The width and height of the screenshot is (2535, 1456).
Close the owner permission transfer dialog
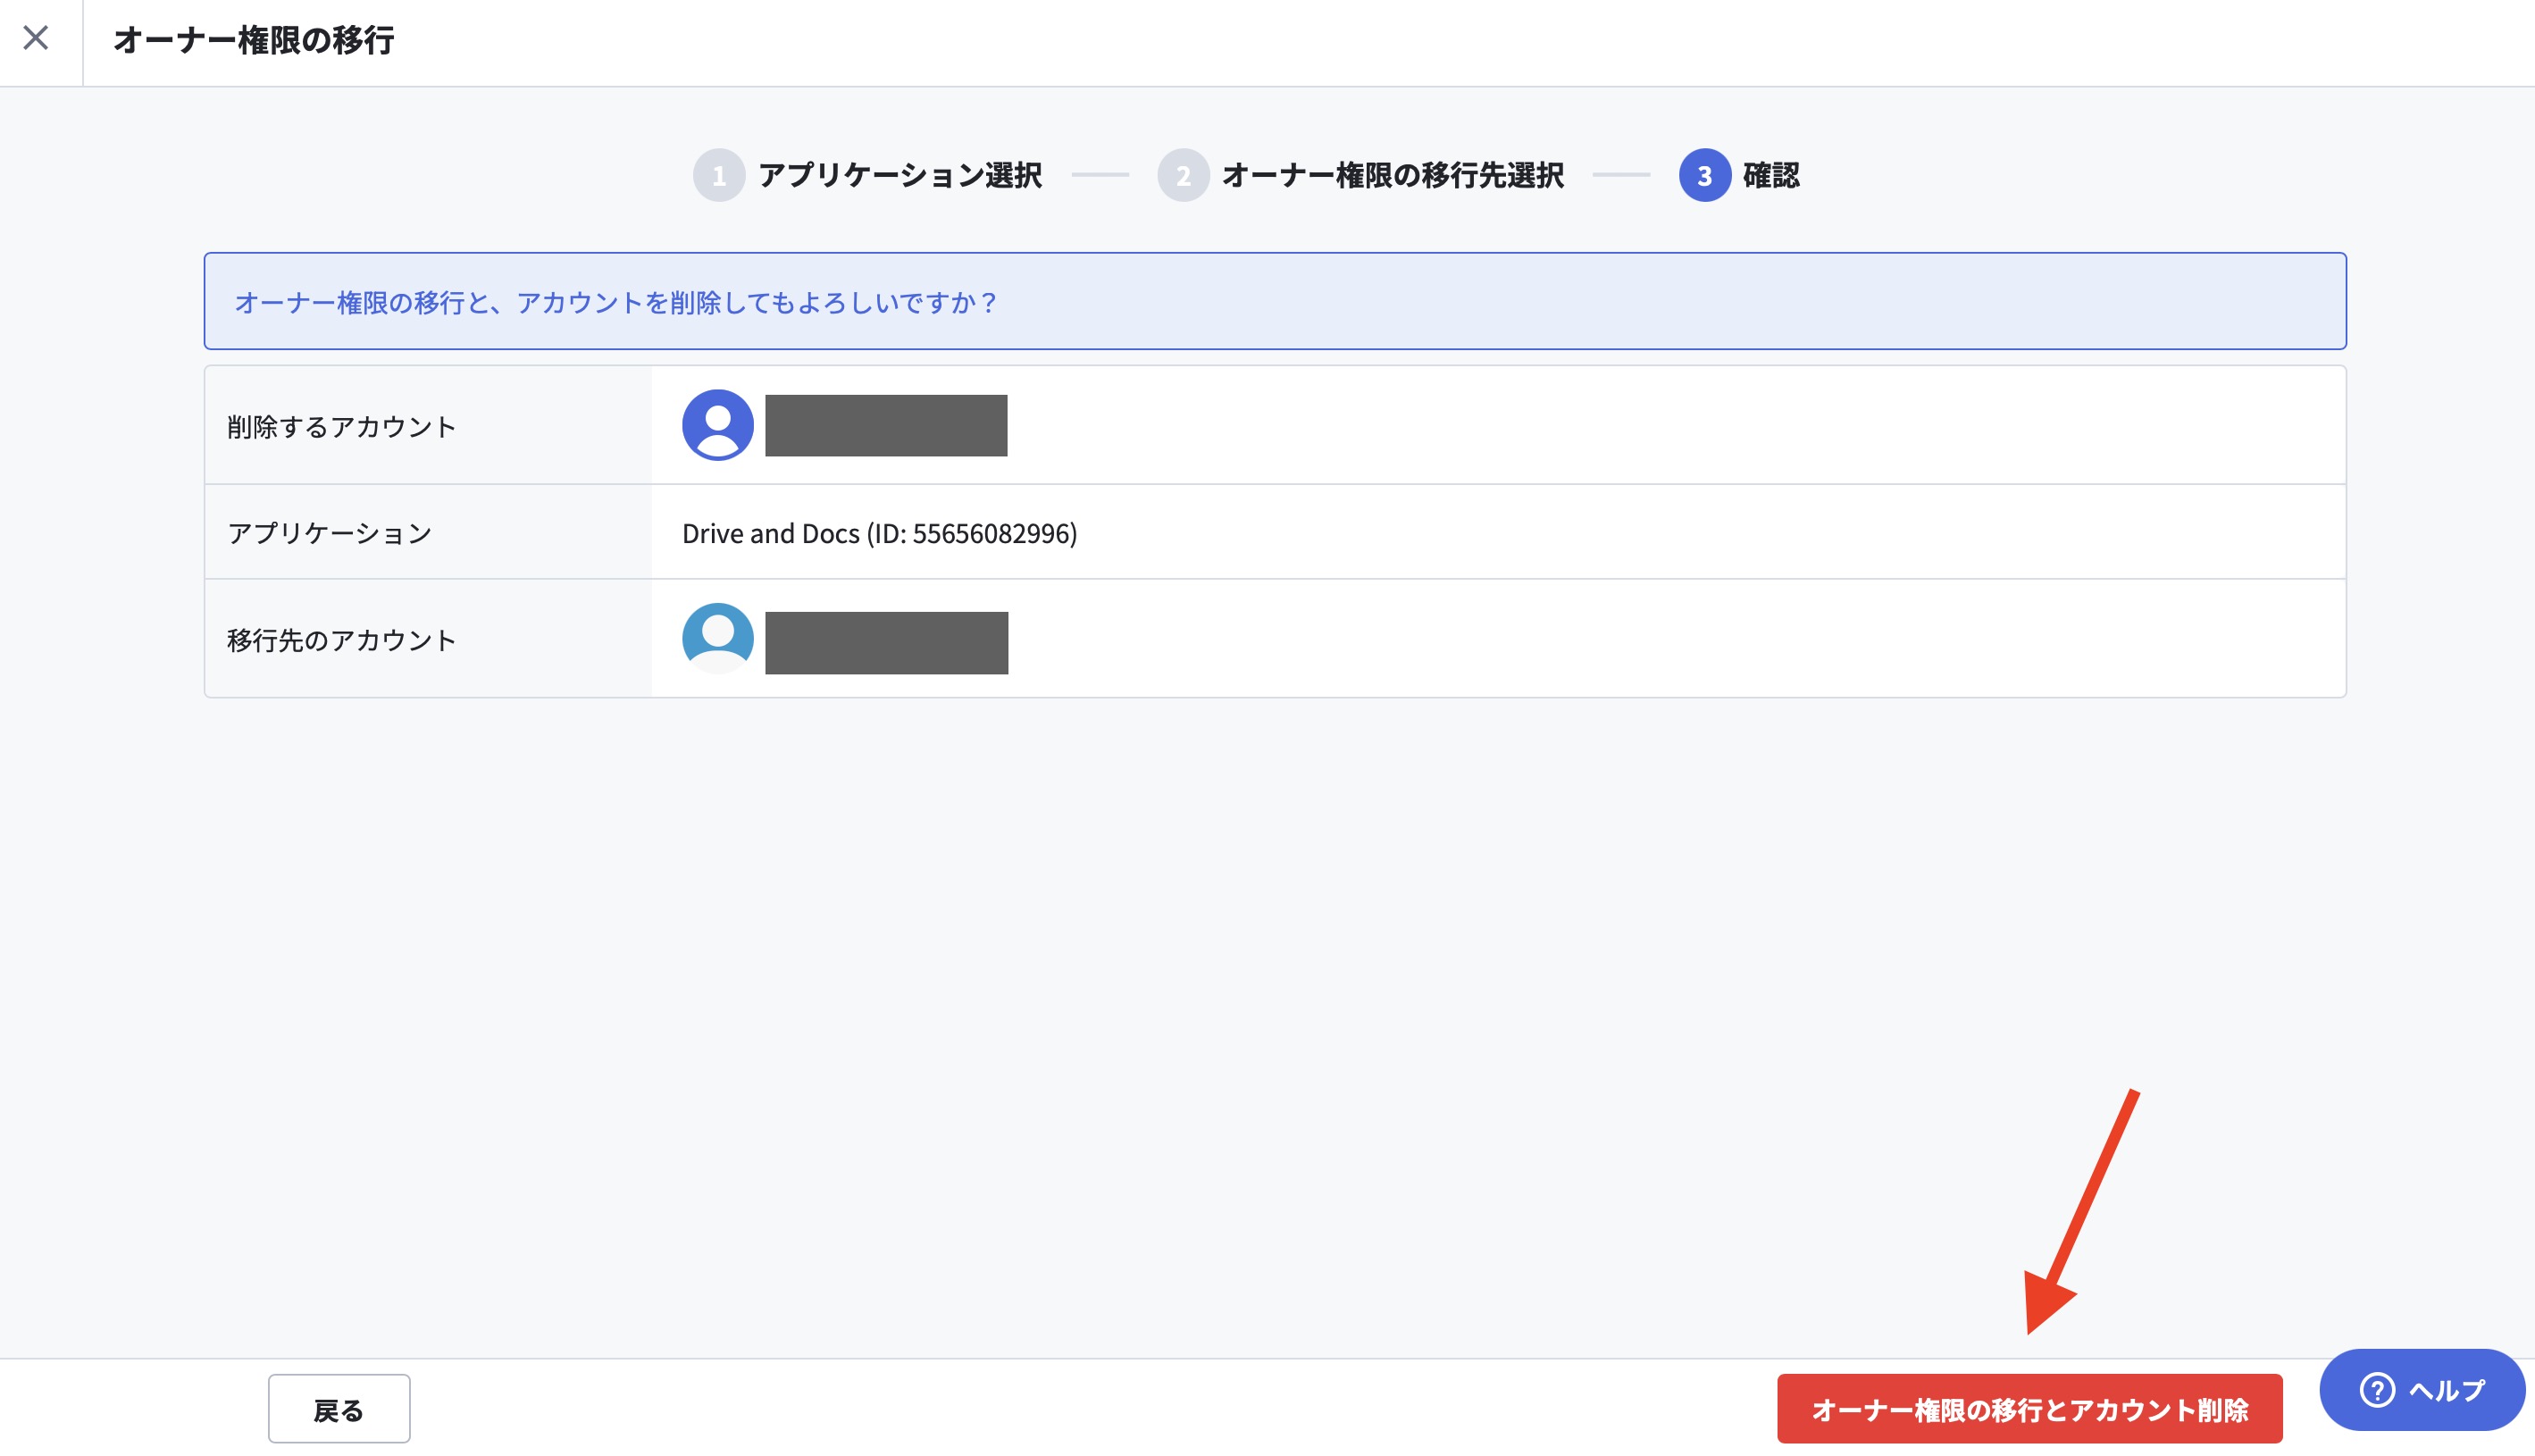coord(36,38)
